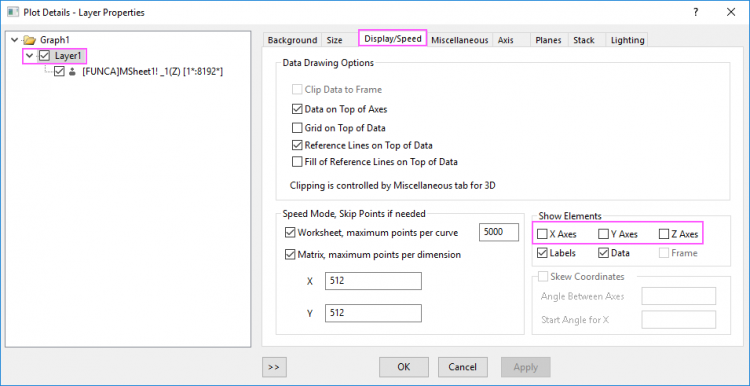This screenshot has width=750, height=386.
Task: Select the Display/Speed tab
Action: click(393, 38)
